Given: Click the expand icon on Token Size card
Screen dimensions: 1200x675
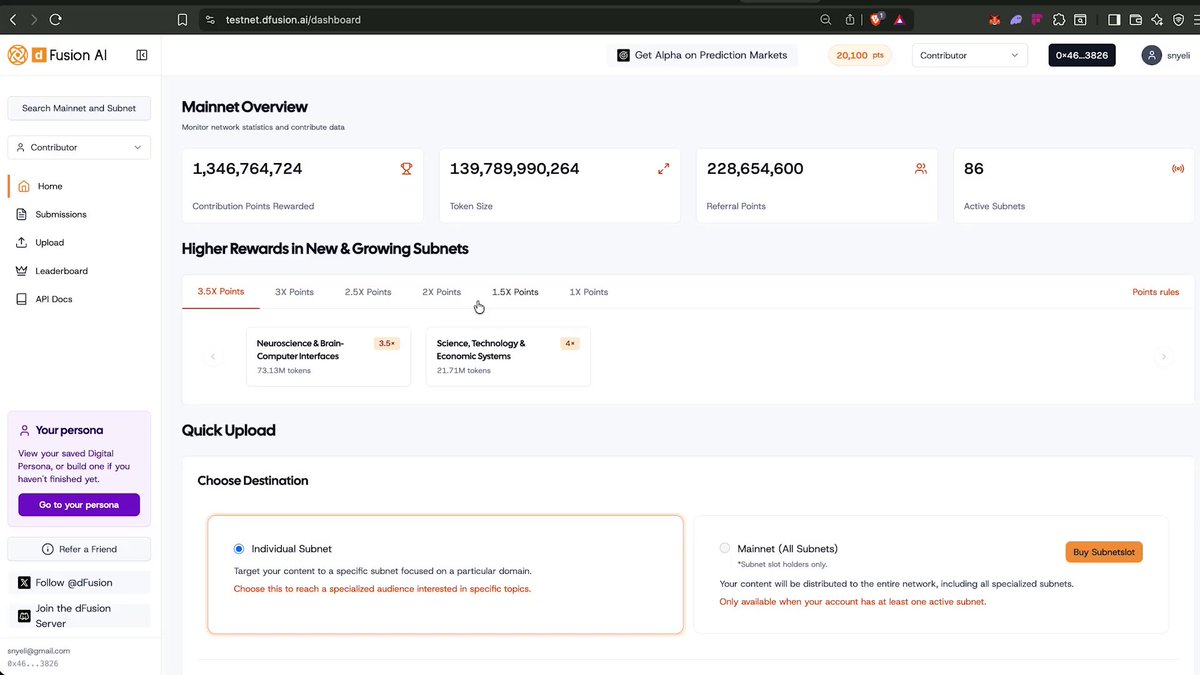Looking at the screenshot, I should (663, 169).
